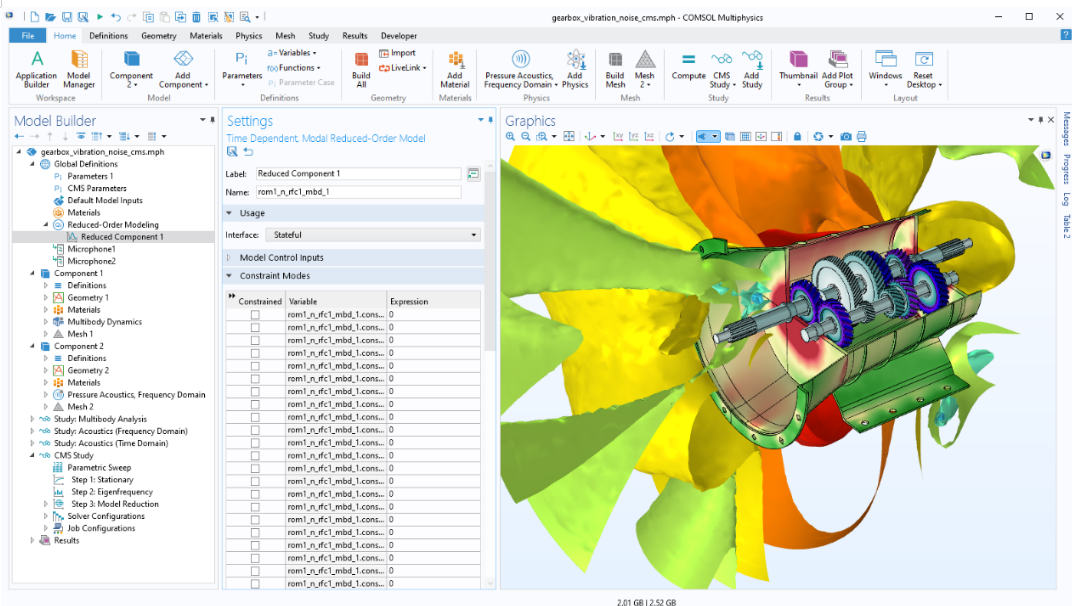Open the Windows layout dropdown

(x=885, y=69)
